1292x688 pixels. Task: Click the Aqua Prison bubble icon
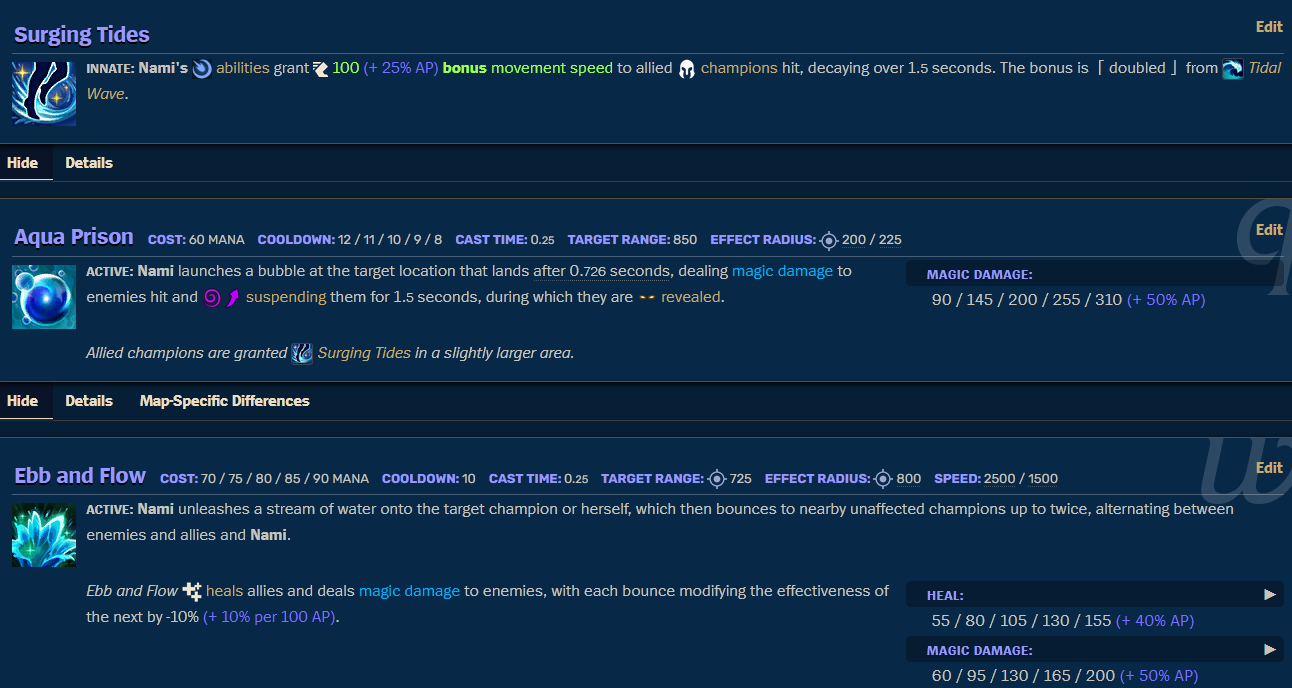click(44, 297)
